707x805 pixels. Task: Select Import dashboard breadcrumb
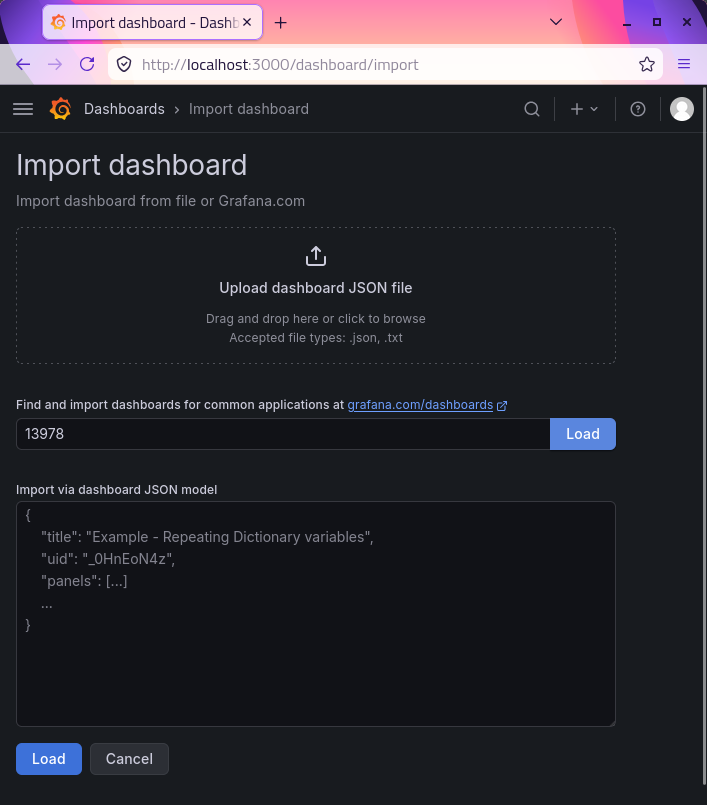pos(249,109)
